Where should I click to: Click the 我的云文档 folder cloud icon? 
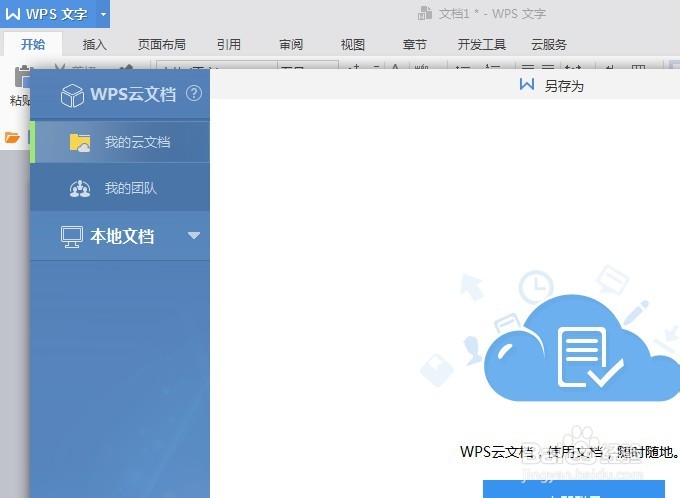tap(80, 143)
